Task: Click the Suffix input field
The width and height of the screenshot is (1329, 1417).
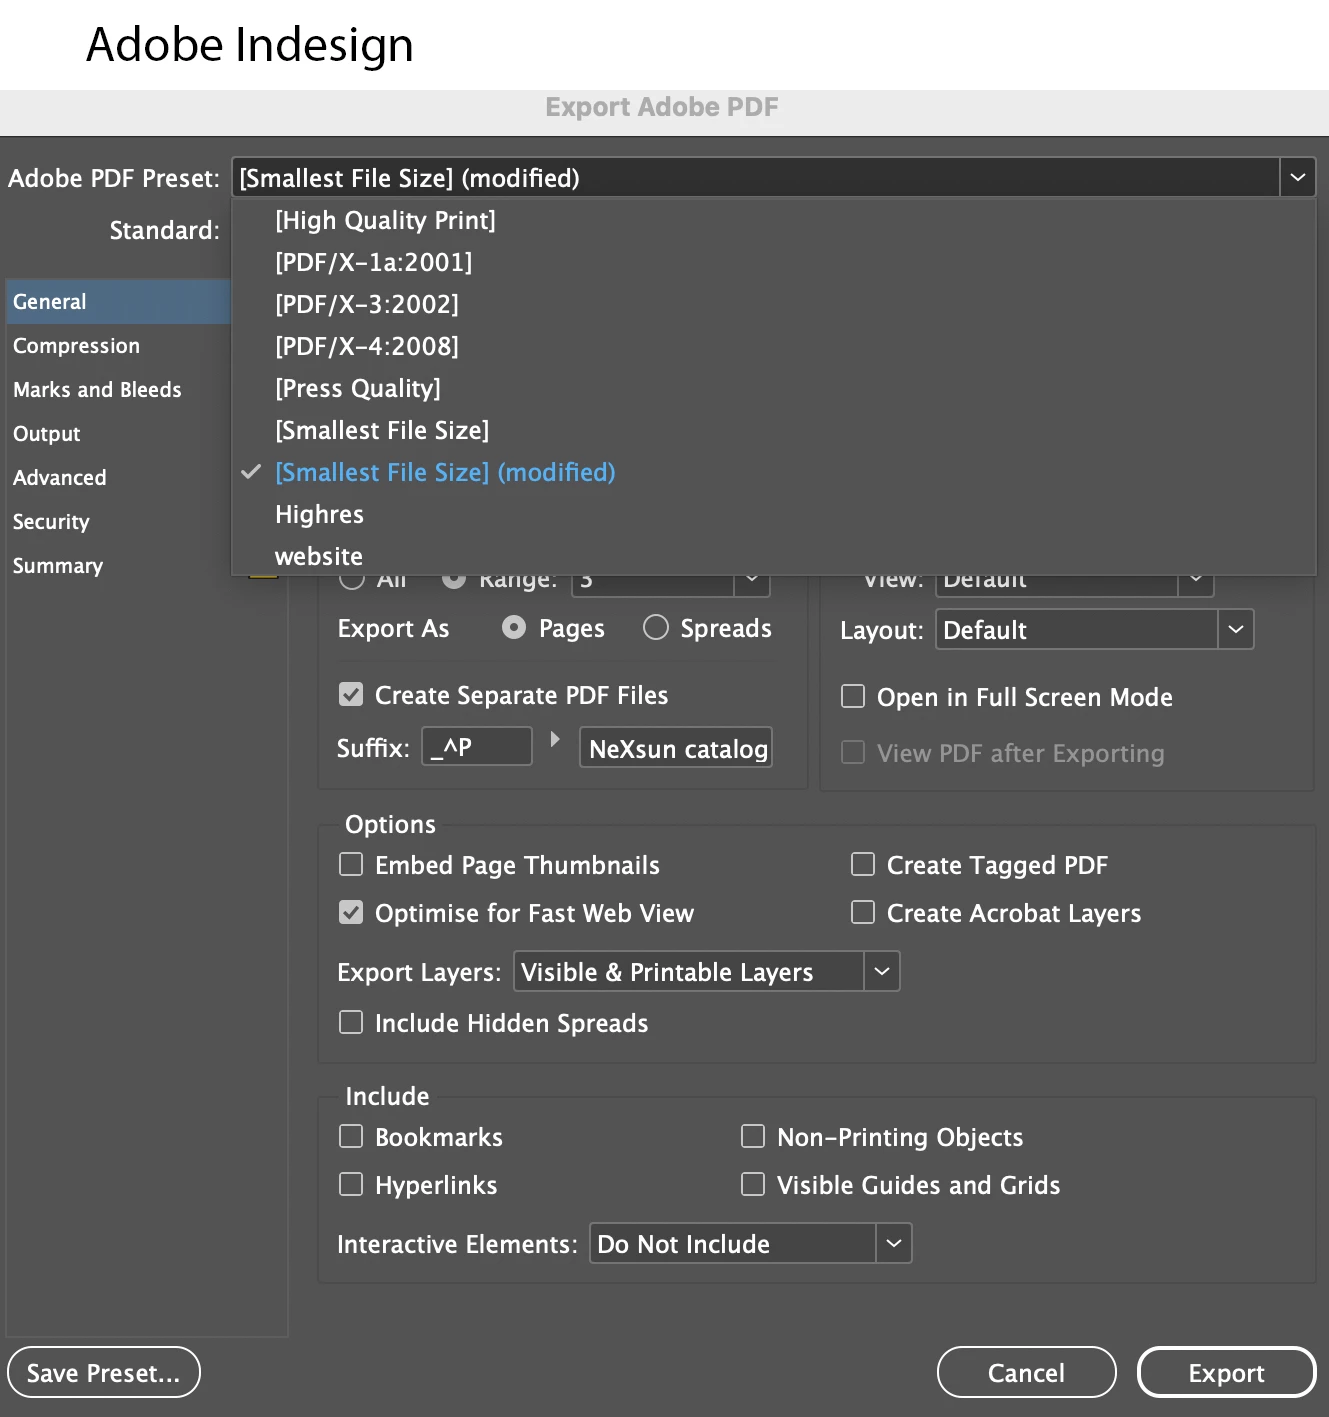Action: pyautogui.click(x=477, y=747)
